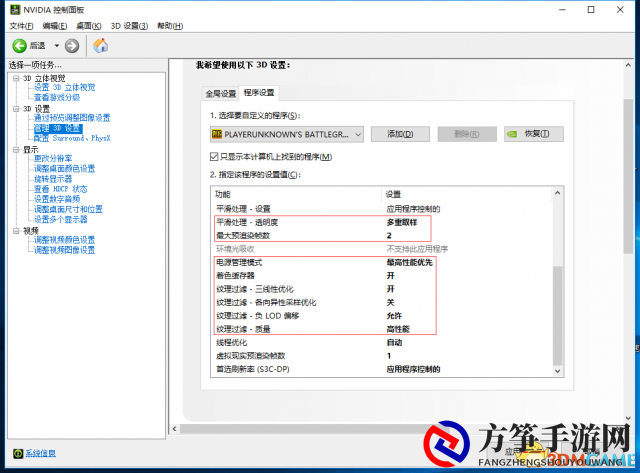
Task: Click main panel scroll-up arrow
Action: pos(628,65)
